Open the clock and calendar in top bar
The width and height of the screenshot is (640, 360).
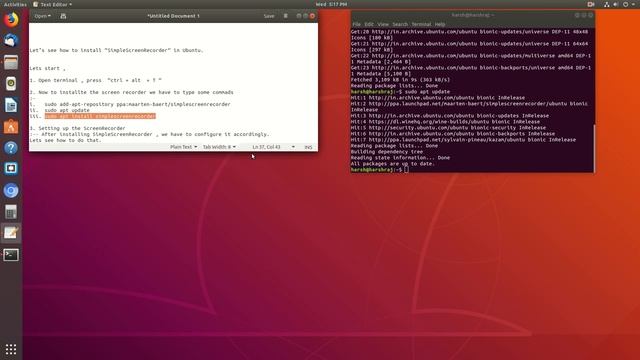331,4
